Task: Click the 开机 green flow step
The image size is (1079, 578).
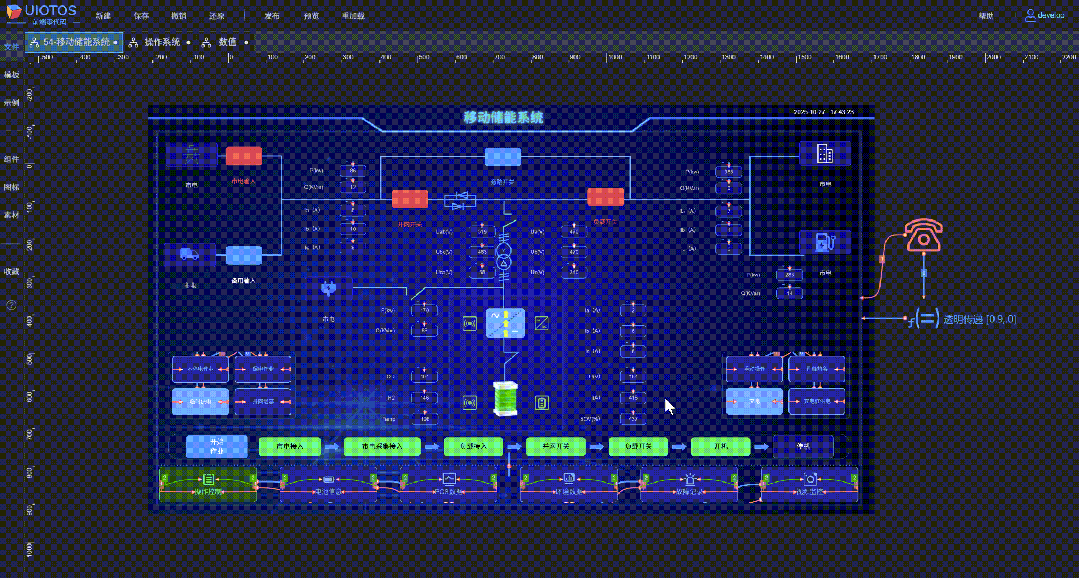Action: pyautogui.click(x=720, y=447)
